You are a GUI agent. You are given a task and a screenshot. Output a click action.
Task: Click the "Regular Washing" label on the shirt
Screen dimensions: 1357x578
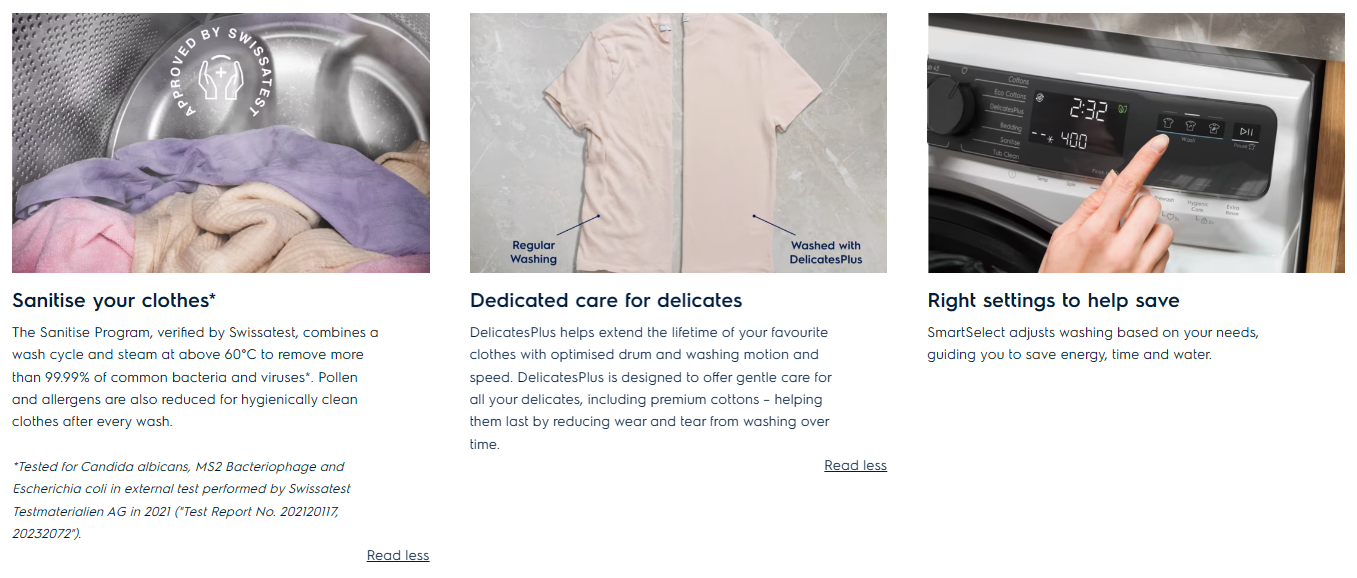tap(534, 252)
